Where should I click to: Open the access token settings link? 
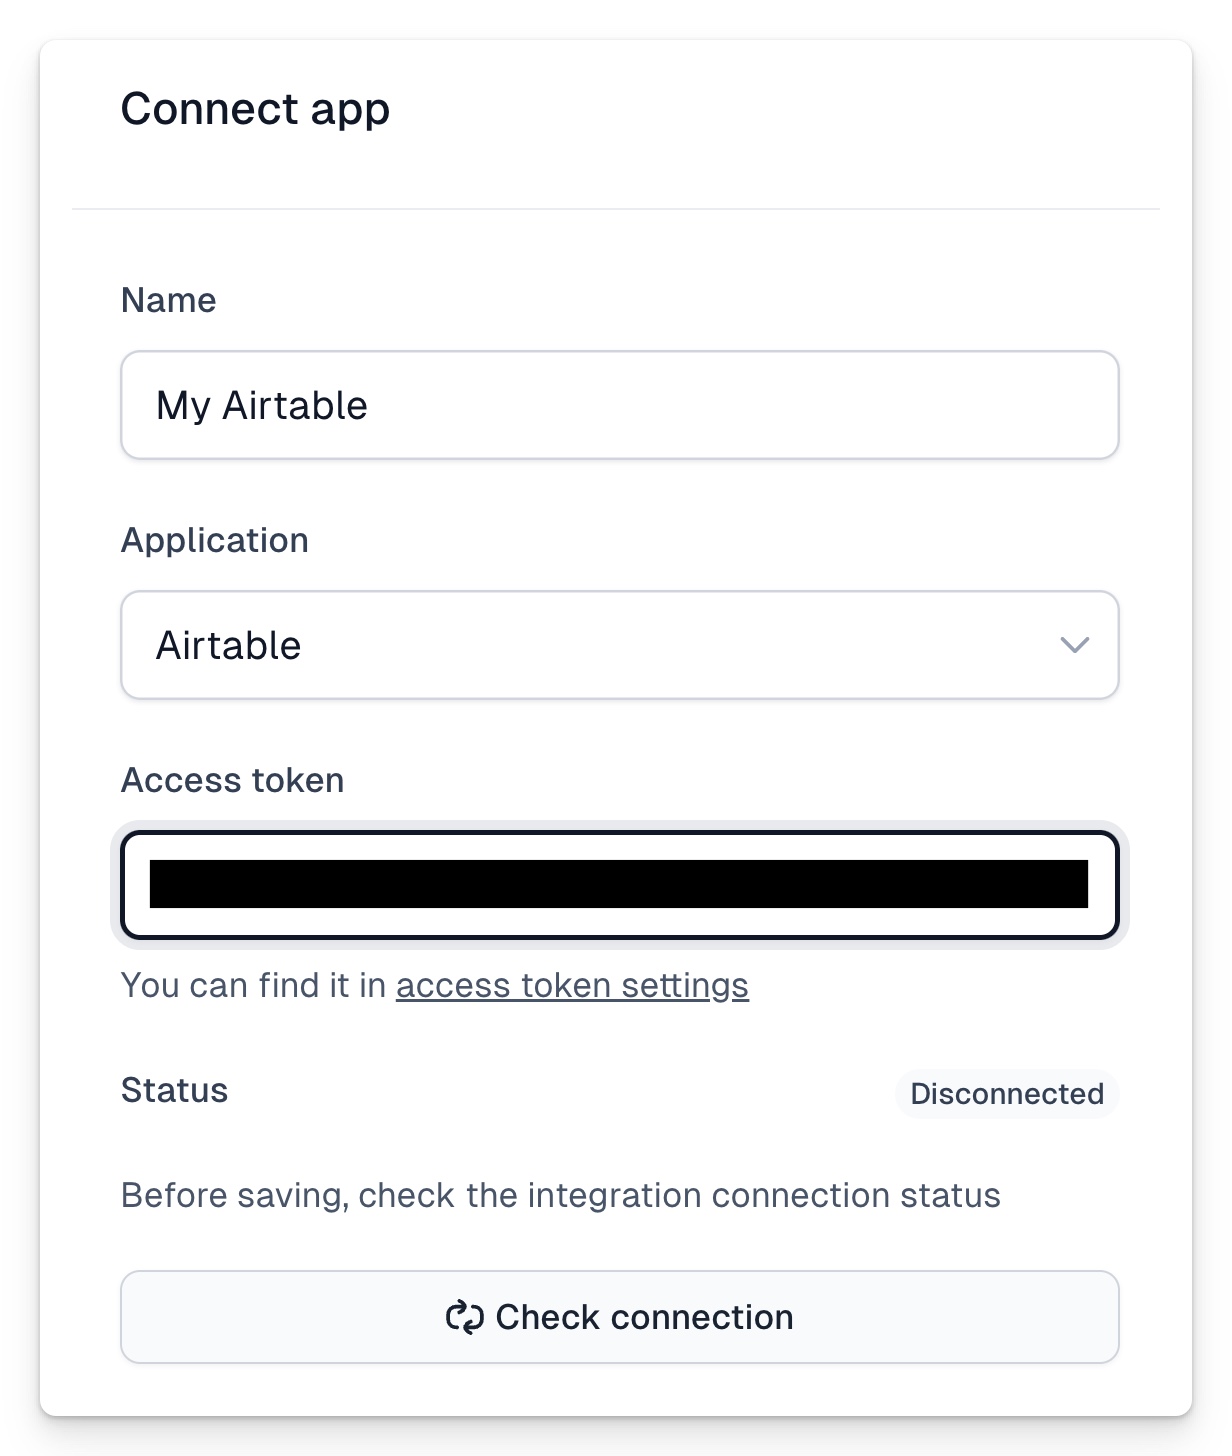coord(572,986)
